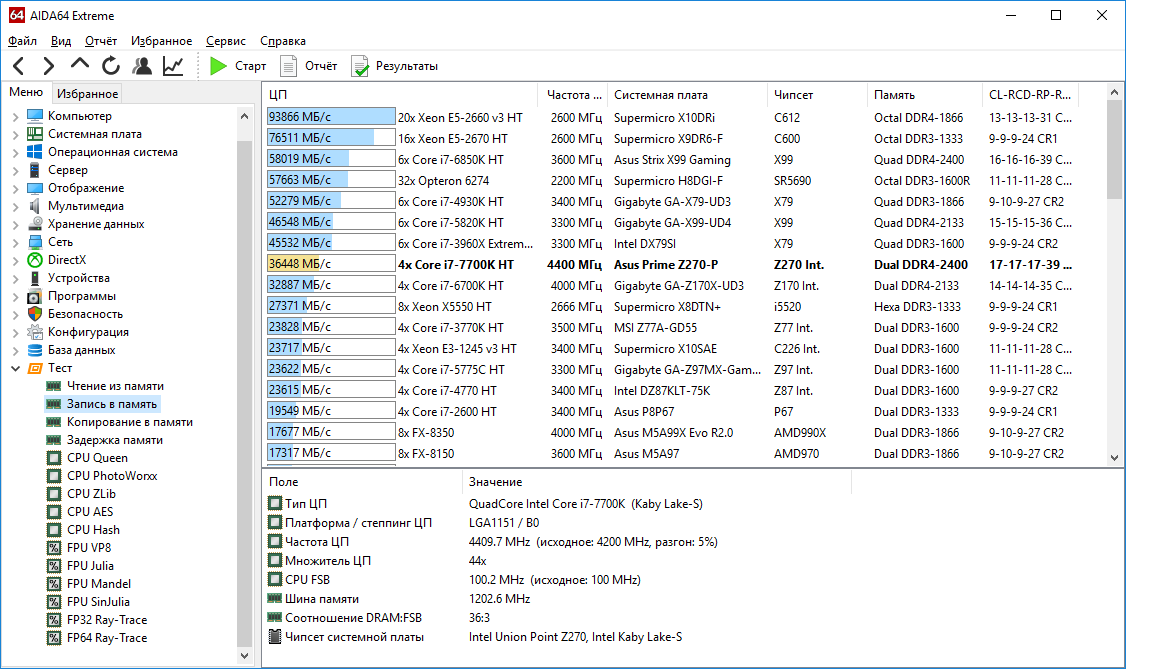The image size is (1152, 669).
Task: Open the Сервис menu
Action: 226,41
